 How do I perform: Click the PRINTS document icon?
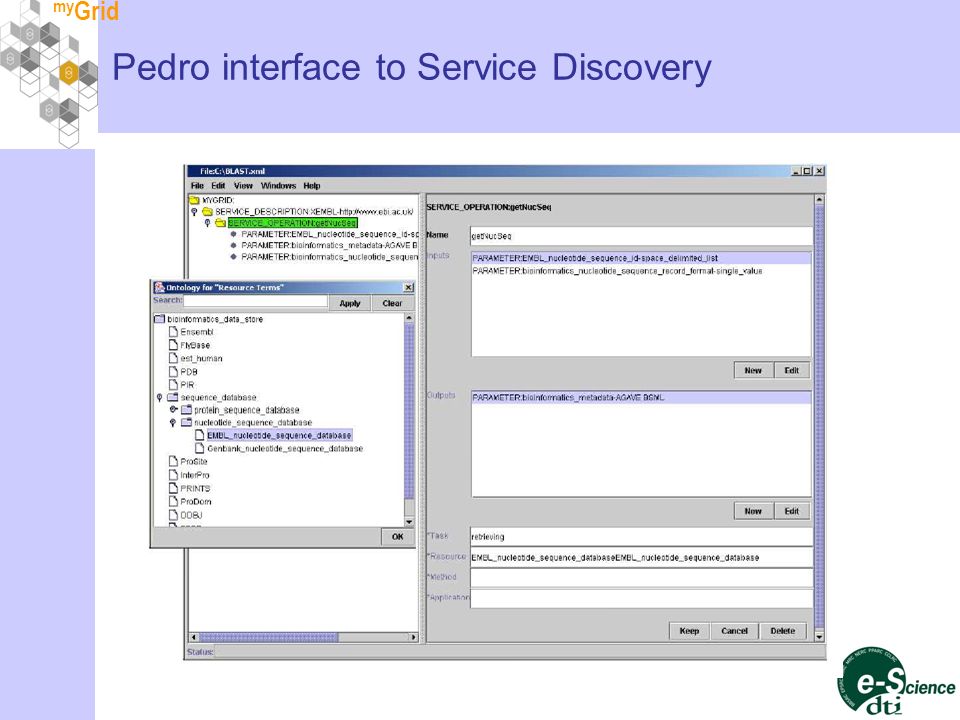click(173, 489)
